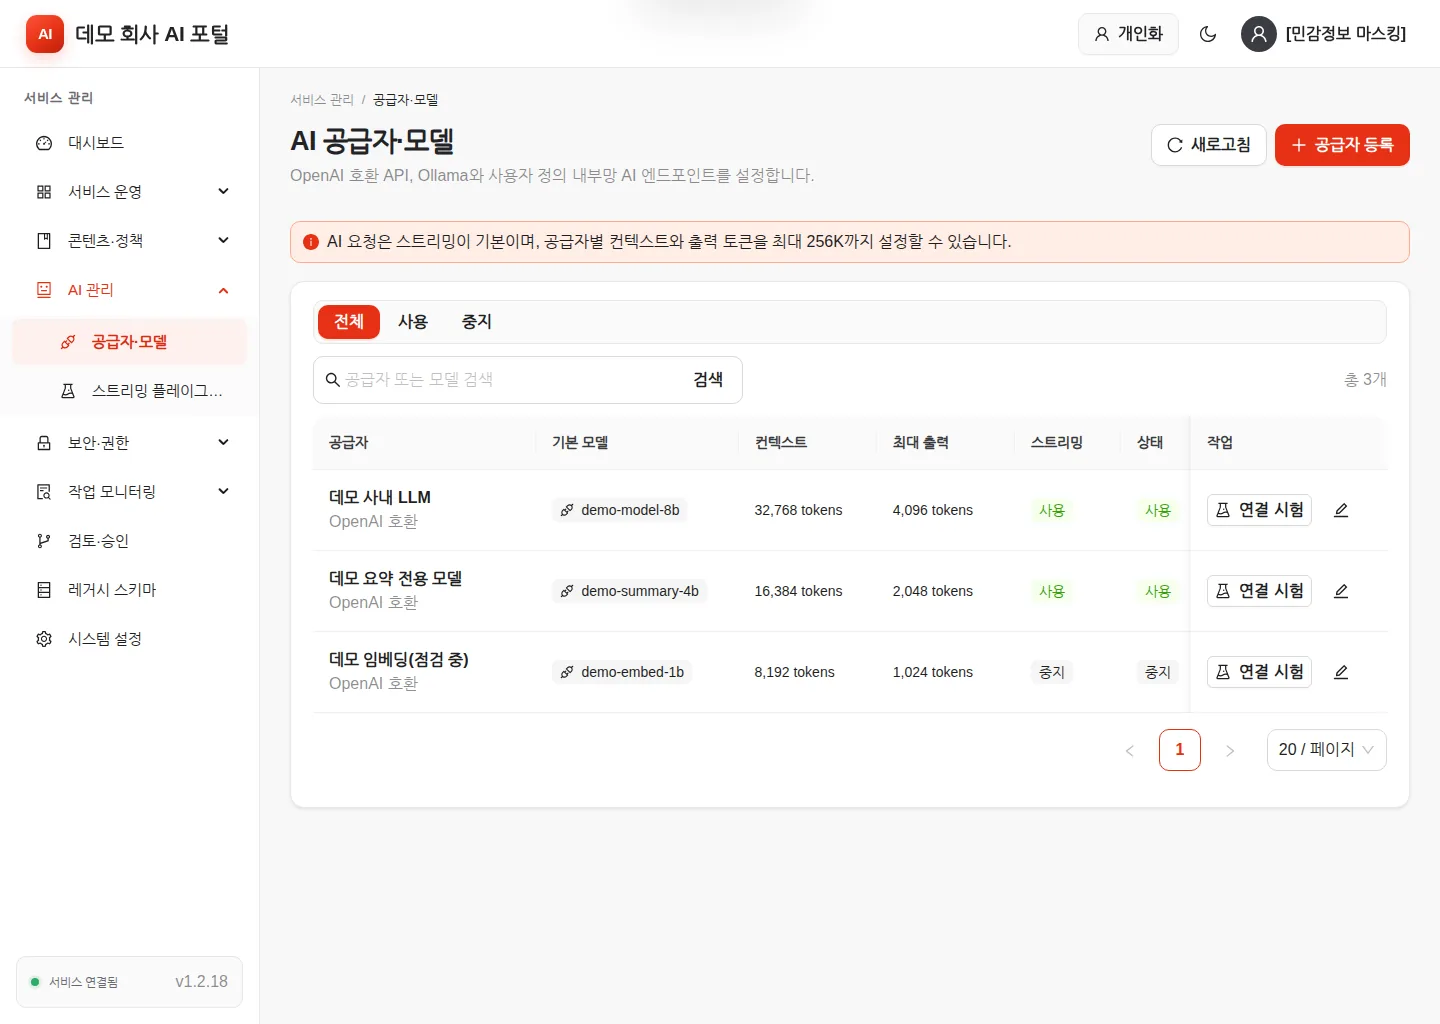The width and height of the screenshot is (1440, 1024).
Task: Go to the previous page arrow
Action: click(x=1130, y=750)
